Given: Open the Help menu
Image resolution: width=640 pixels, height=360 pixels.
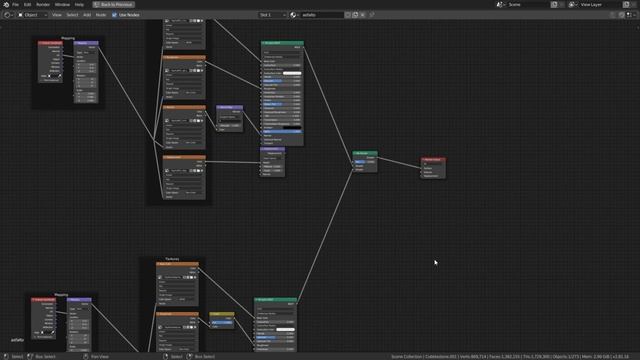Looking at the screenshot, I should click(x=79, y=4).
